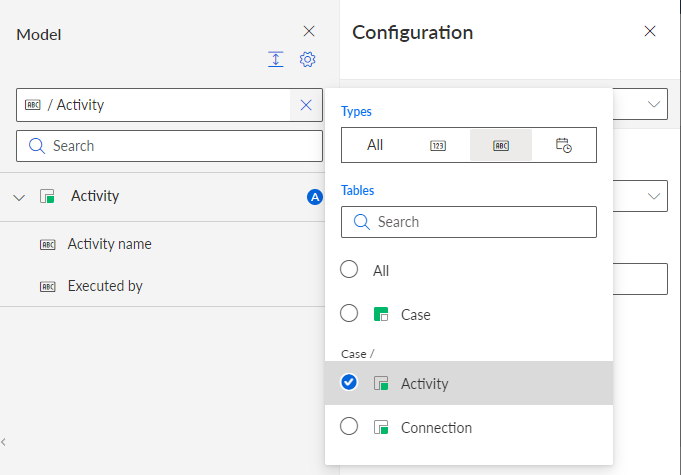Click the 'Configuration' panel title
681x475 pixels.
click(x=413, y=33)
